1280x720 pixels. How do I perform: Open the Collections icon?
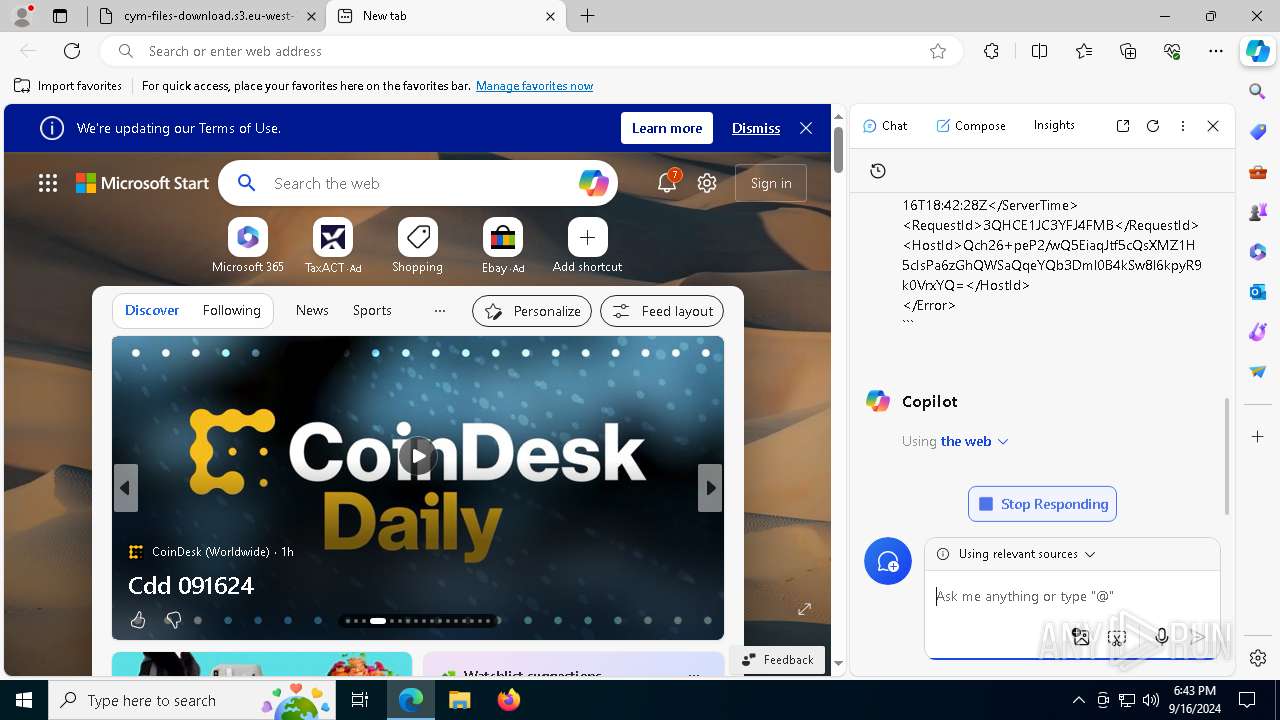coord(1128,51)
